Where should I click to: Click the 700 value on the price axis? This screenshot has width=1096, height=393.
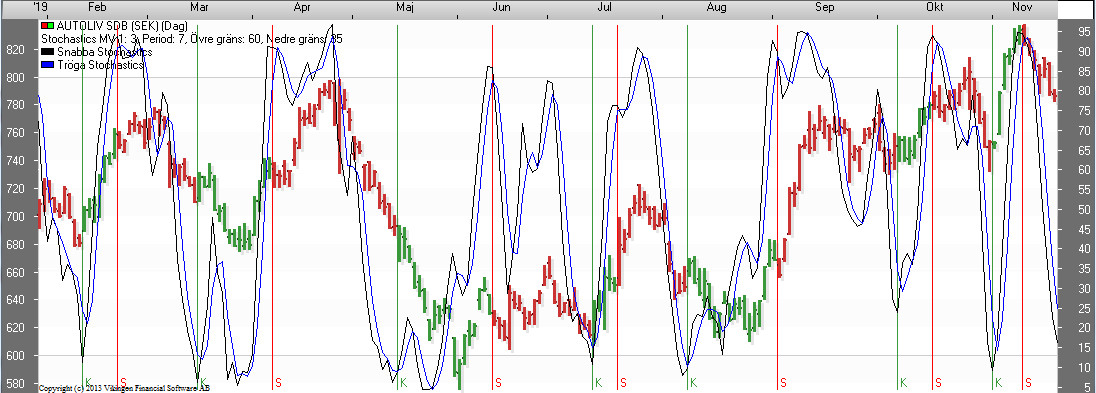pos(14,217)
